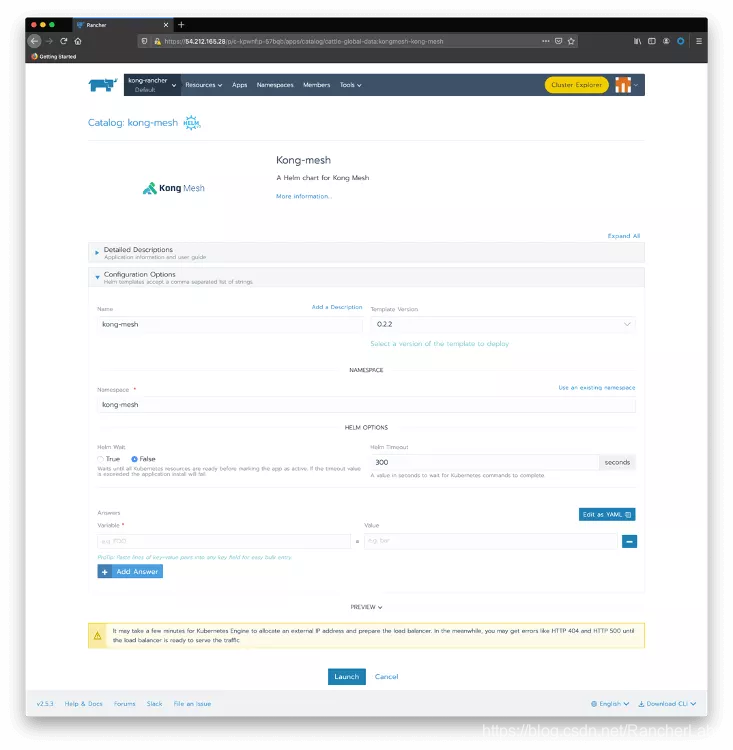Viewport: 733px width, 750px height.
Task: Open a new browser tab
Action: [x=181, y=25]
